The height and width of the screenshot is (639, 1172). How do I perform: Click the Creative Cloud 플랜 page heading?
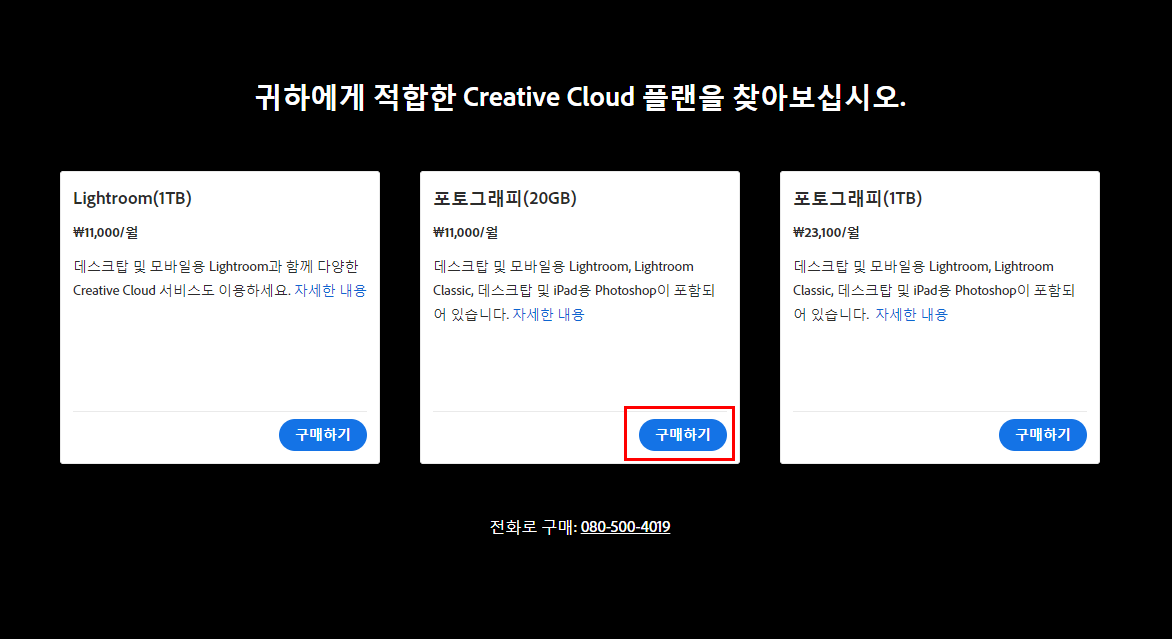pos(581,97)
